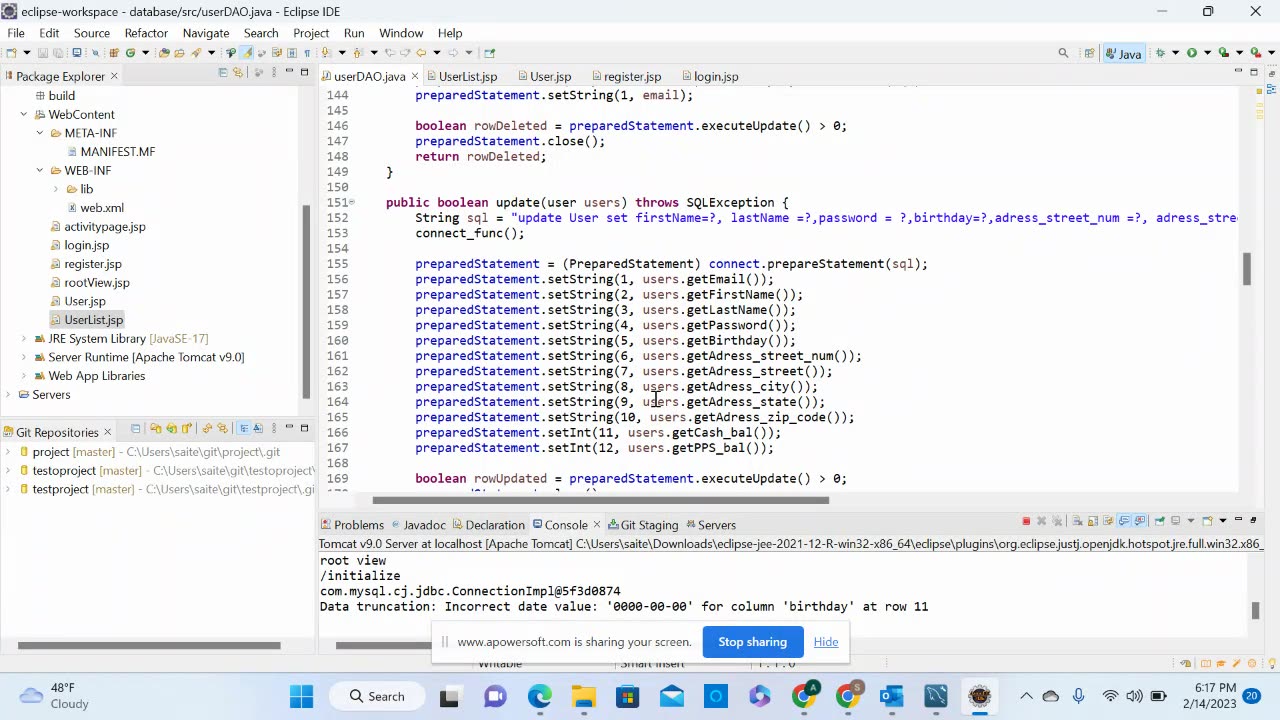Click the Hide link in sharing bar
The image size is (1280, 720).
[x=826, y=642]
